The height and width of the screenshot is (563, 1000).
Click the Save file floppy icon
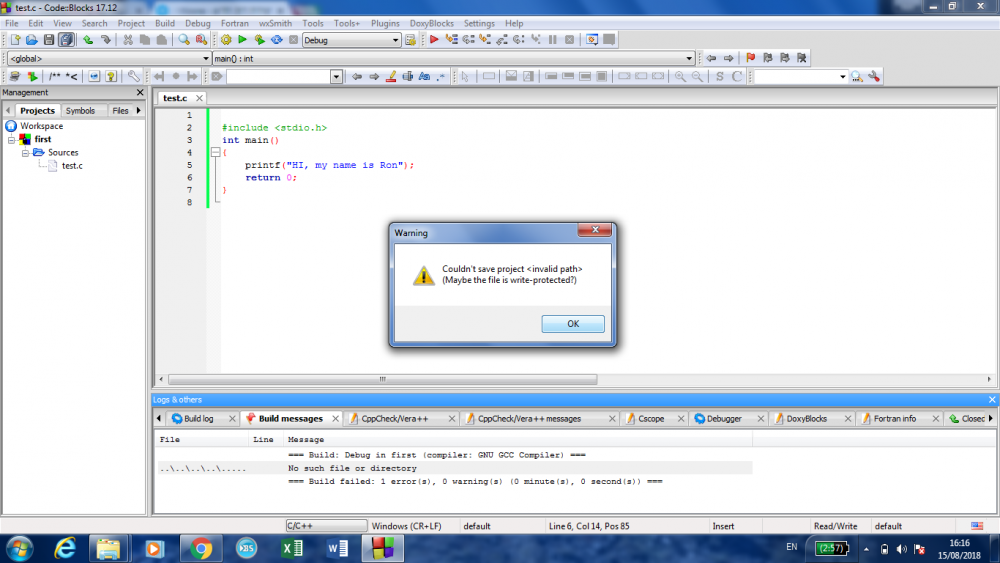48,40
